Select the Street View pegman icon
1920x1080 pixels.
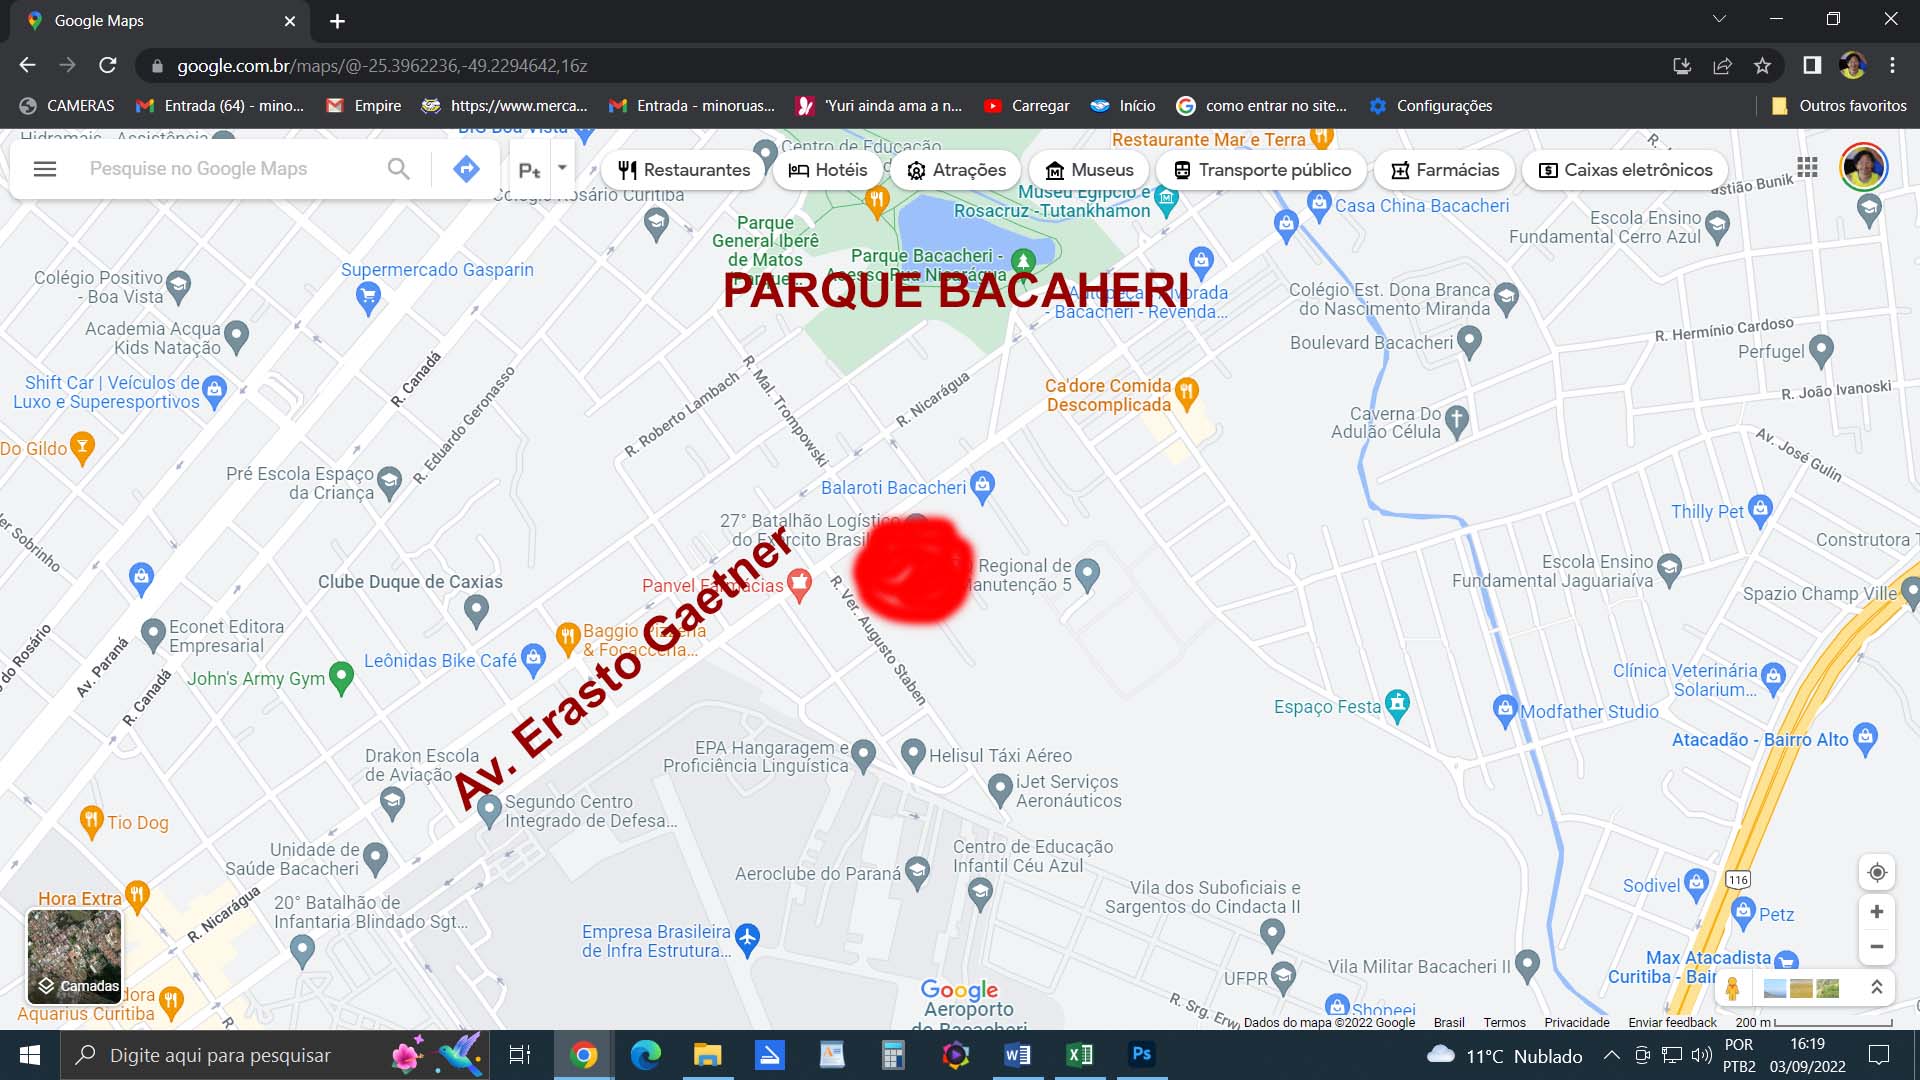click(1733, 988)
